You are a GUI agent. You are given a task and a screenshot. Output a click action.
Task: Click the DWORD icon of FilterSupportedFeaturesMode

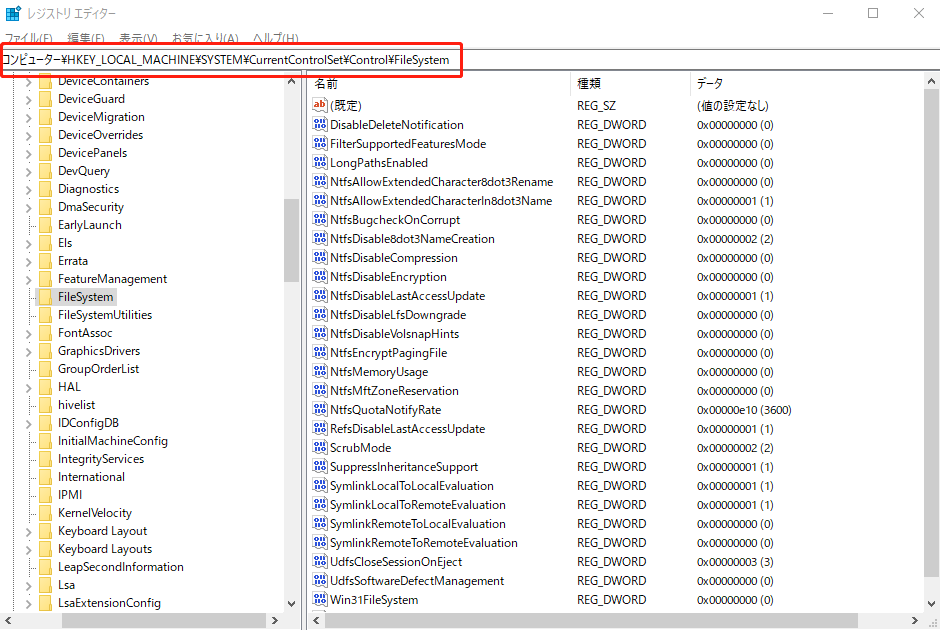tap(320, 143)
